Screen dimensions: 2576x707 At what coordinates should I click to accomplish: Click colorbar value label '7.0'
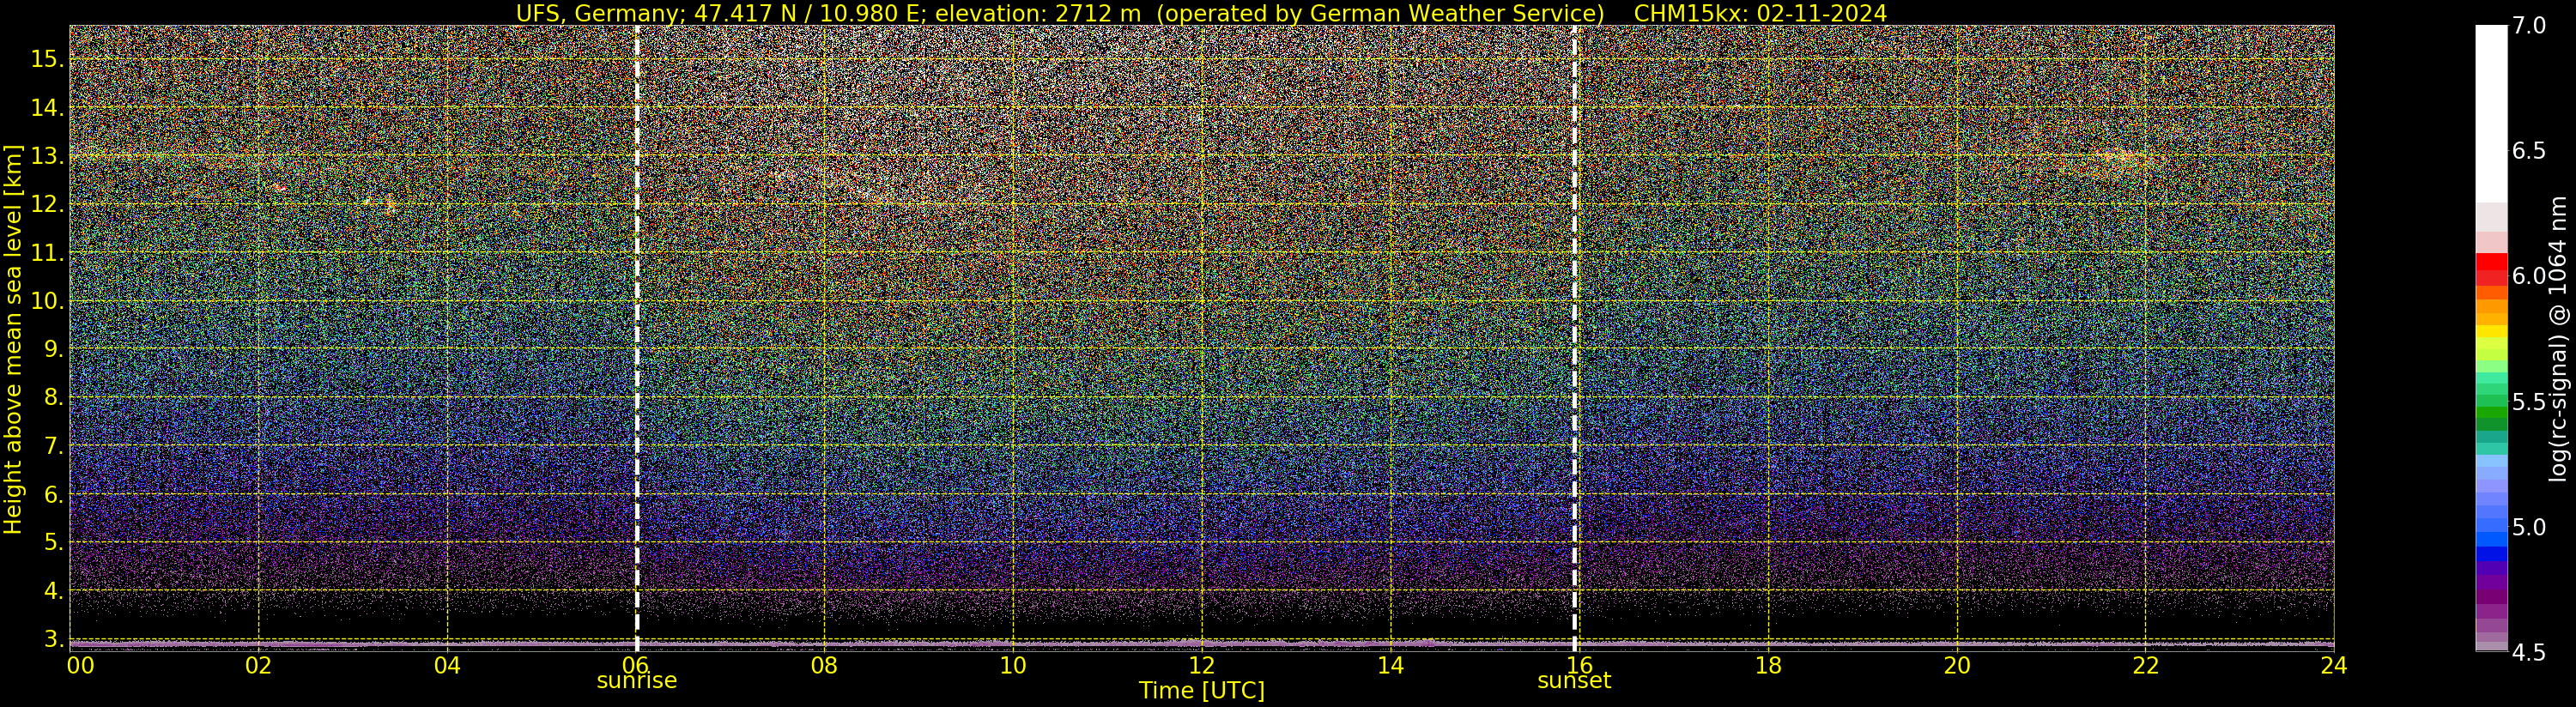[2528, 26]
